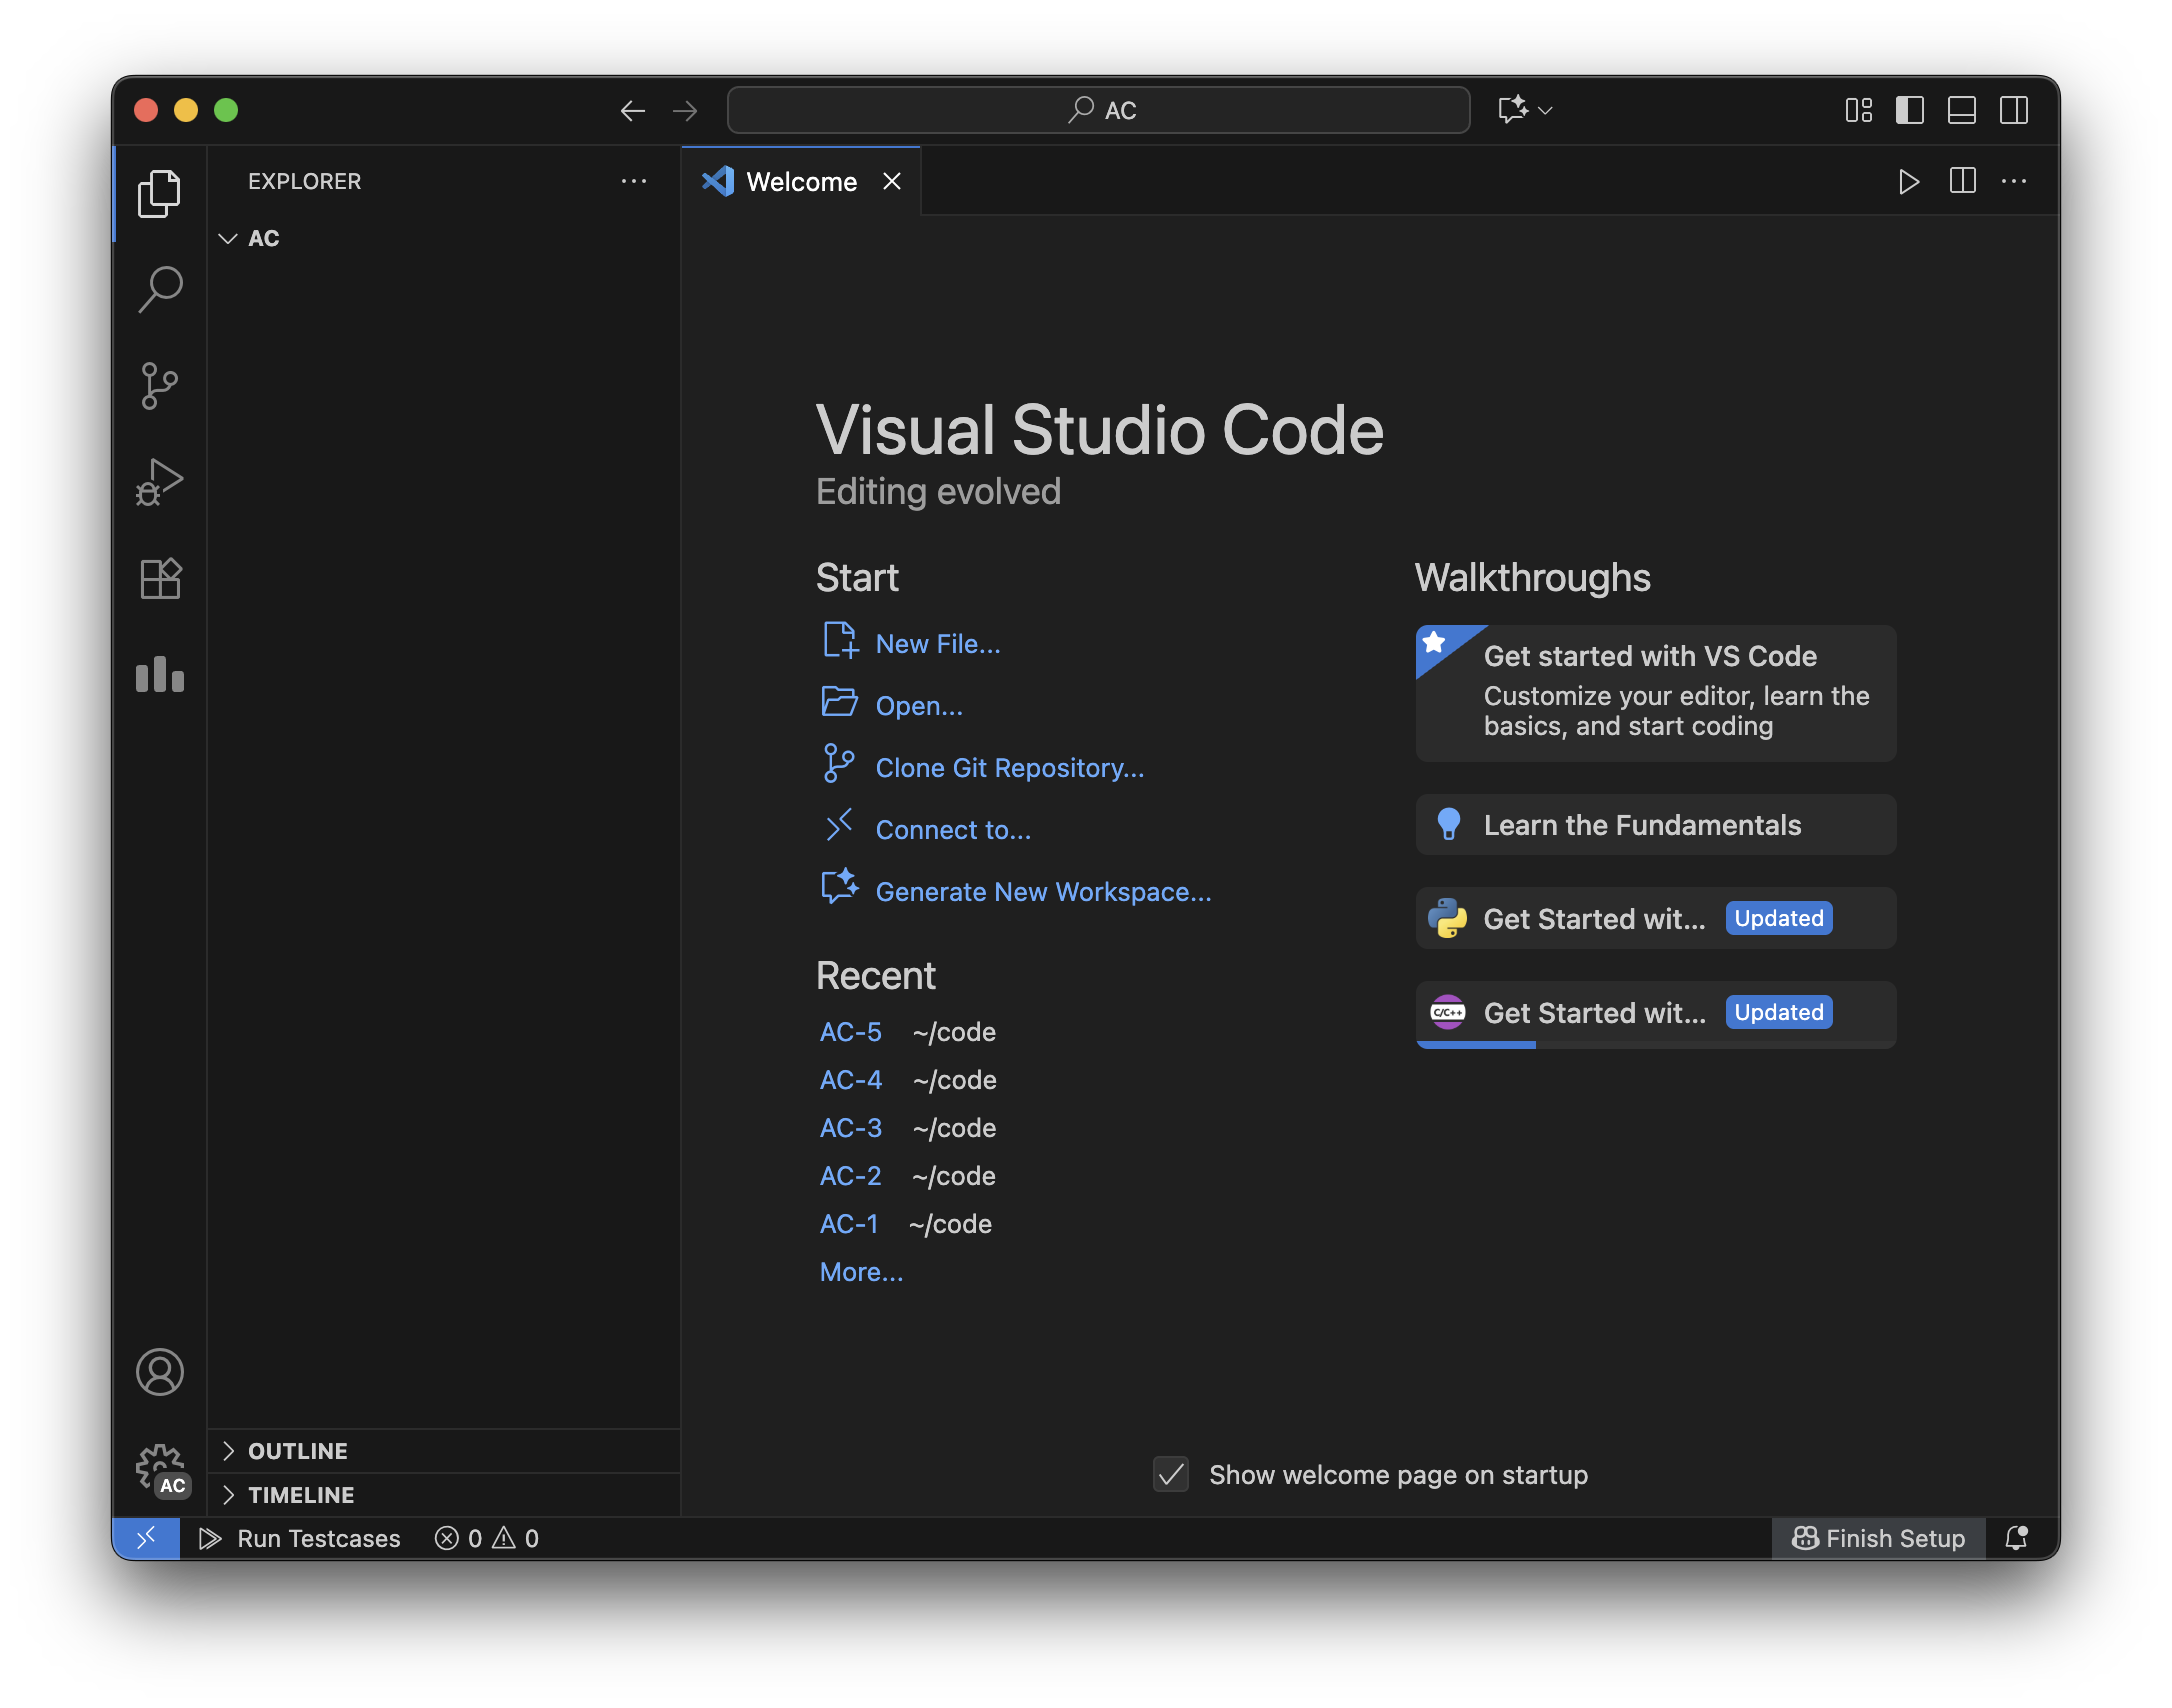
Task: Toggle the primary side bar visibility
Action: coord(1909,110)
